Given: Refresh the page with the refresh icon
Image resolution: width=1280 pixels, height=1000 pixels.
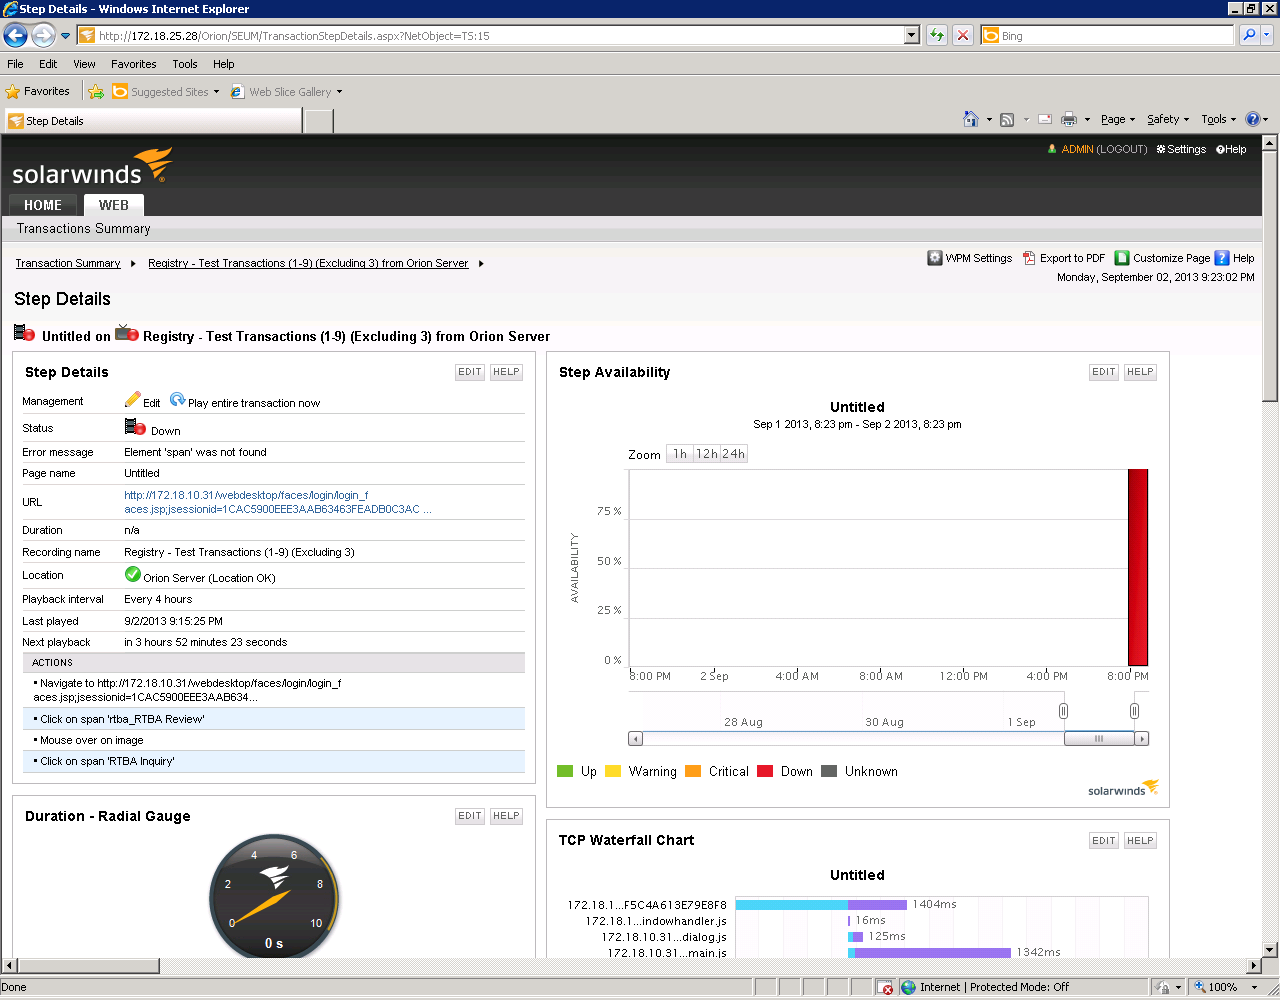Looking at the screenshot, I should click(936, 35).
